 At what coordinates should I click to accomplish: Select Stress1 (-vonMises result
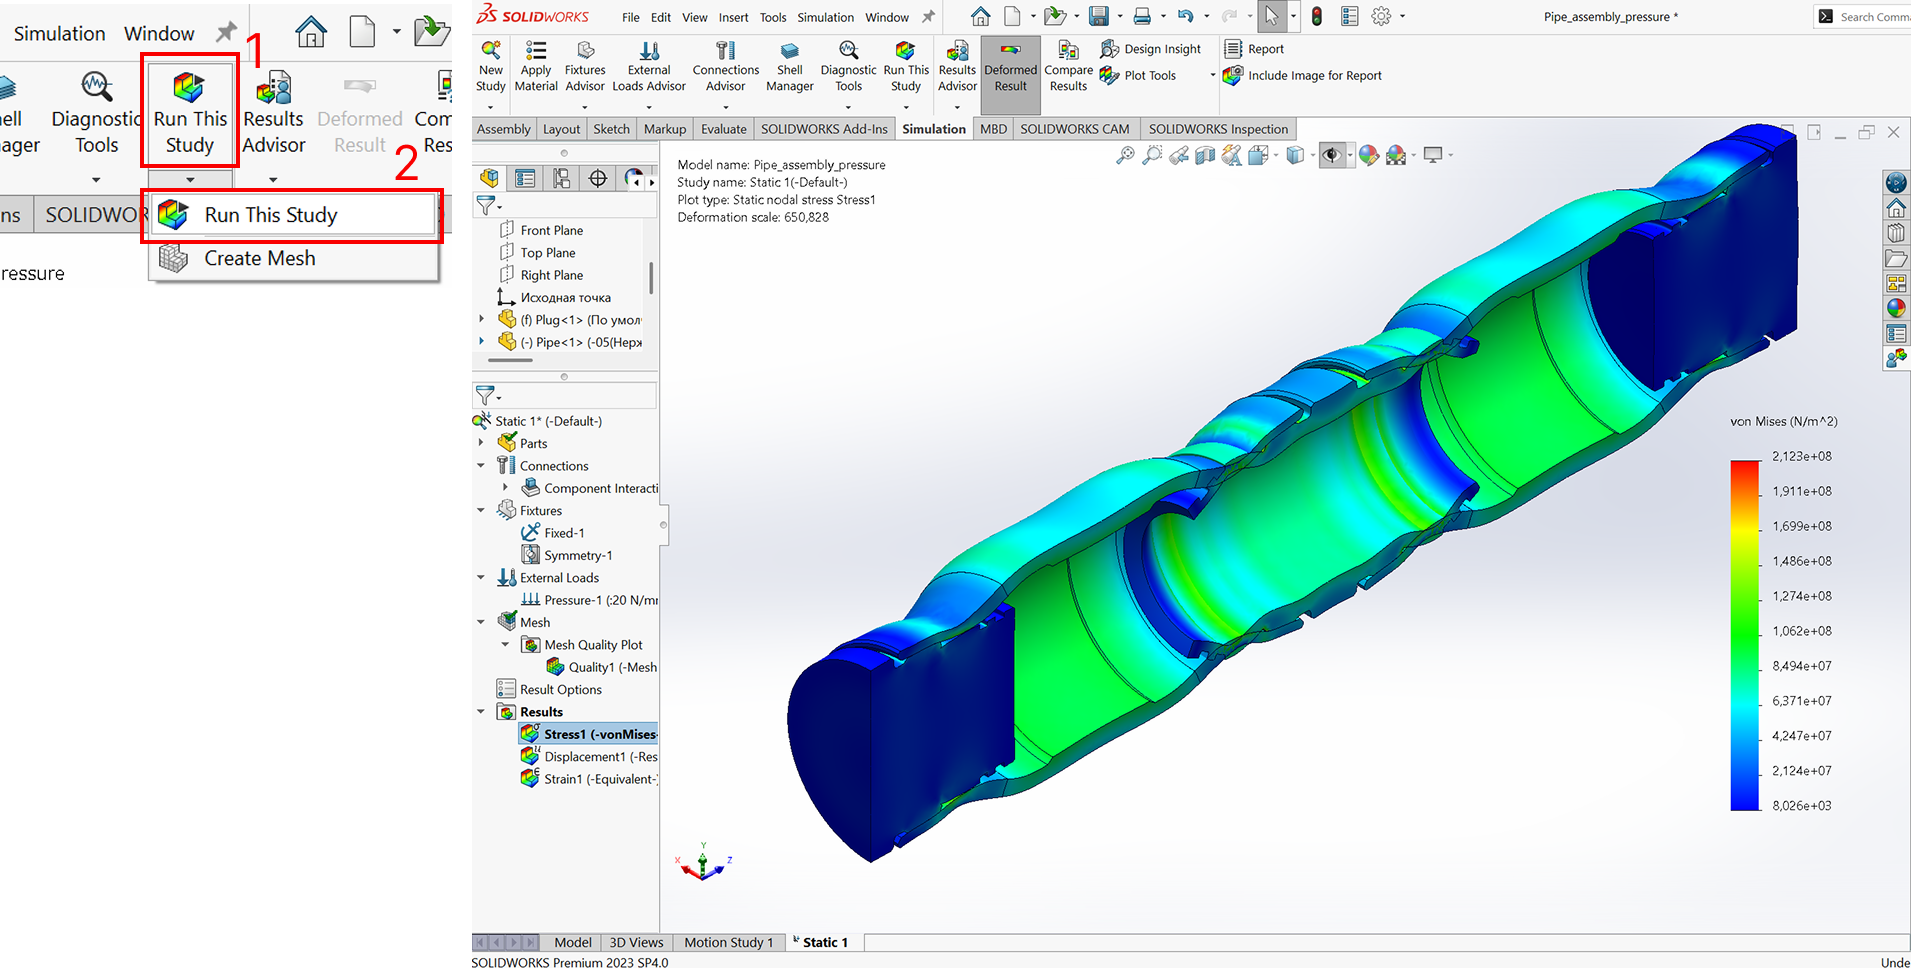pos(588,734)
